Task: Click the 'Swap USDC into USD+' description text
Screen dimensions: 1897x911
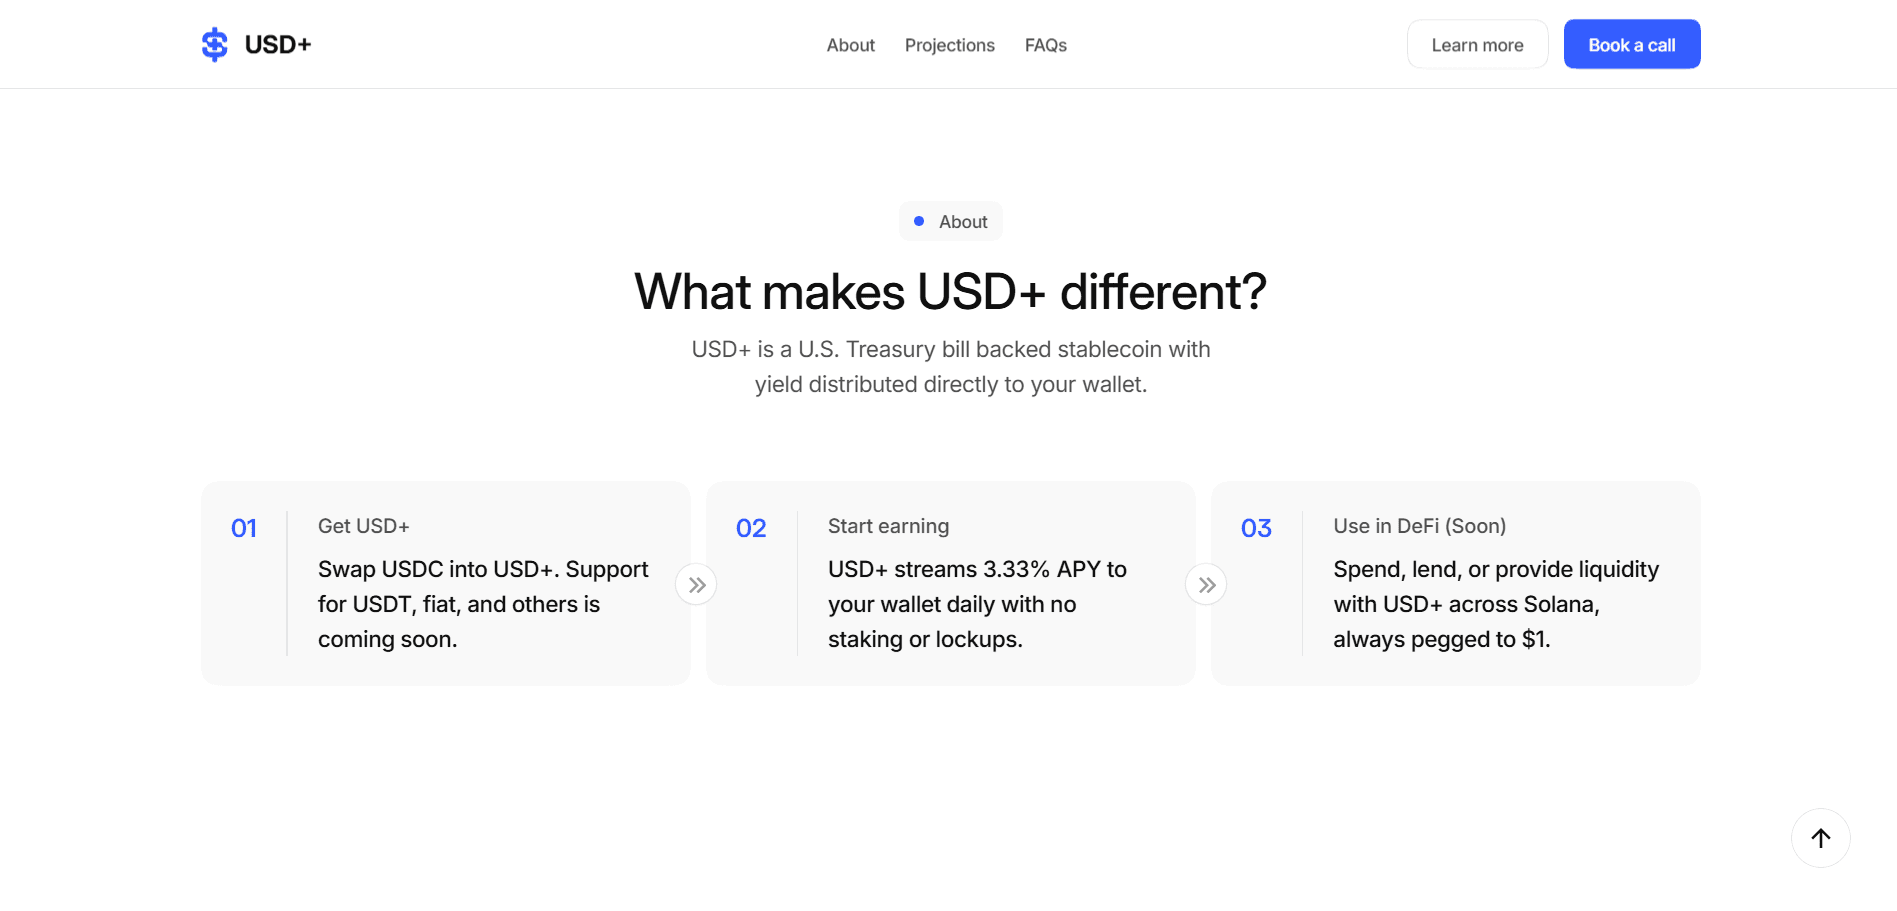Action: (484, 604)
